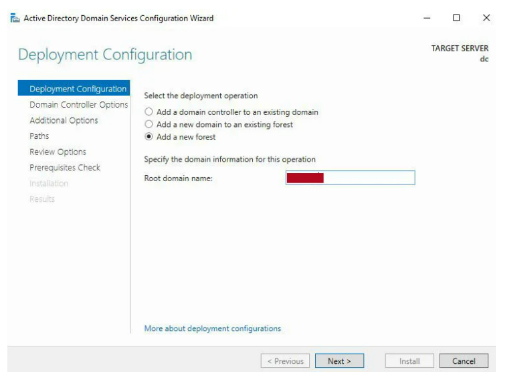Close the wizard window

[x=486, y=18]
